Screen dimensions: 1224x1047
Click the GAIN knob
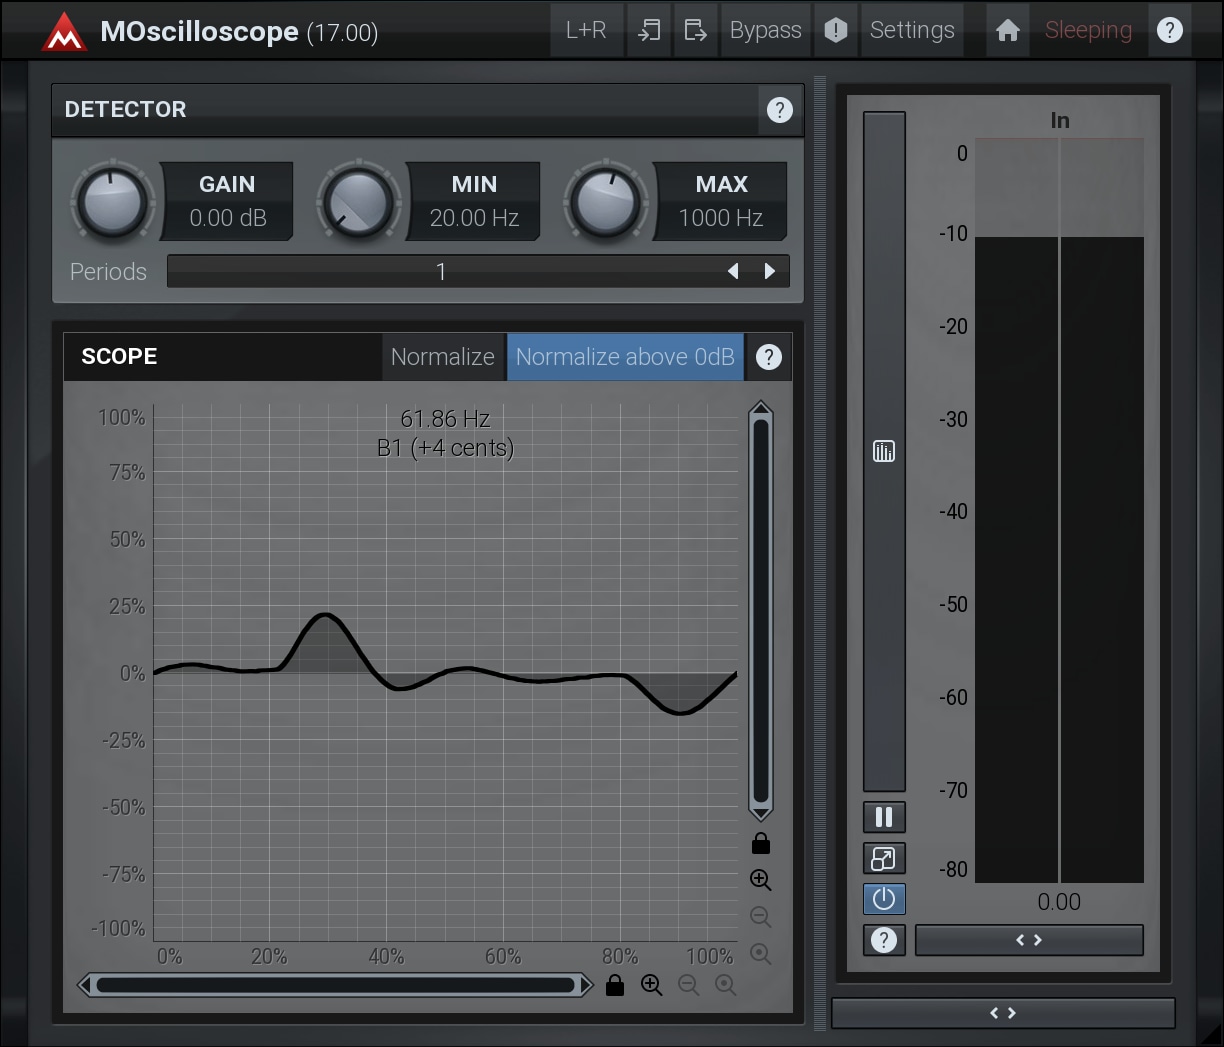pyautogui.click(x=113, y=201)
